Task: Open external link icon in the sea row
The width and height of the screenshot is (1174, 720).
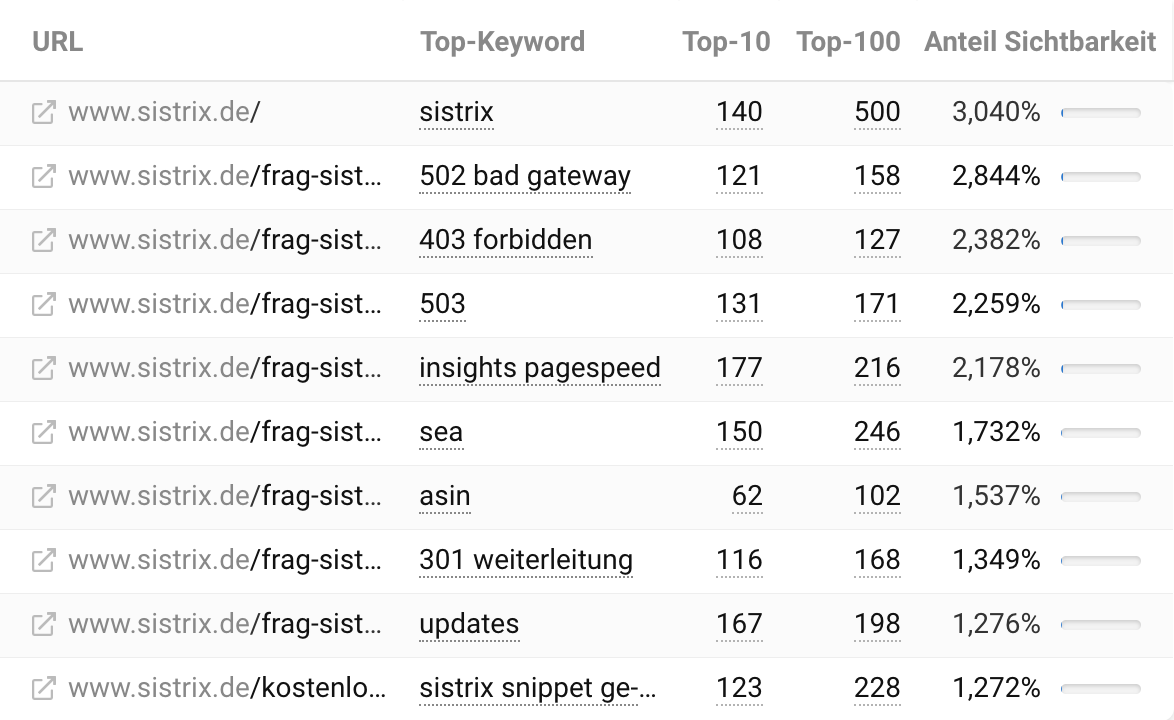Action: click(43, 432)
